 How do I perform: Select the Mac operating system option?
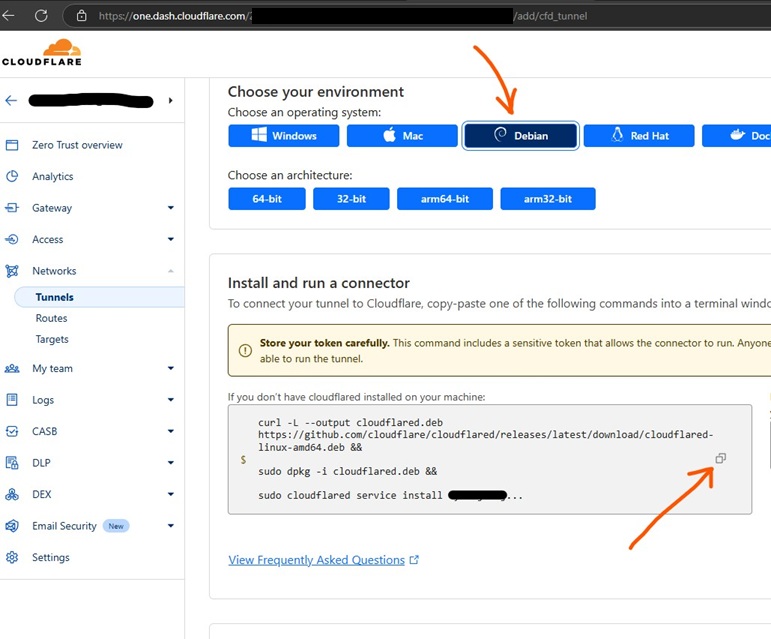coord(403,135)
